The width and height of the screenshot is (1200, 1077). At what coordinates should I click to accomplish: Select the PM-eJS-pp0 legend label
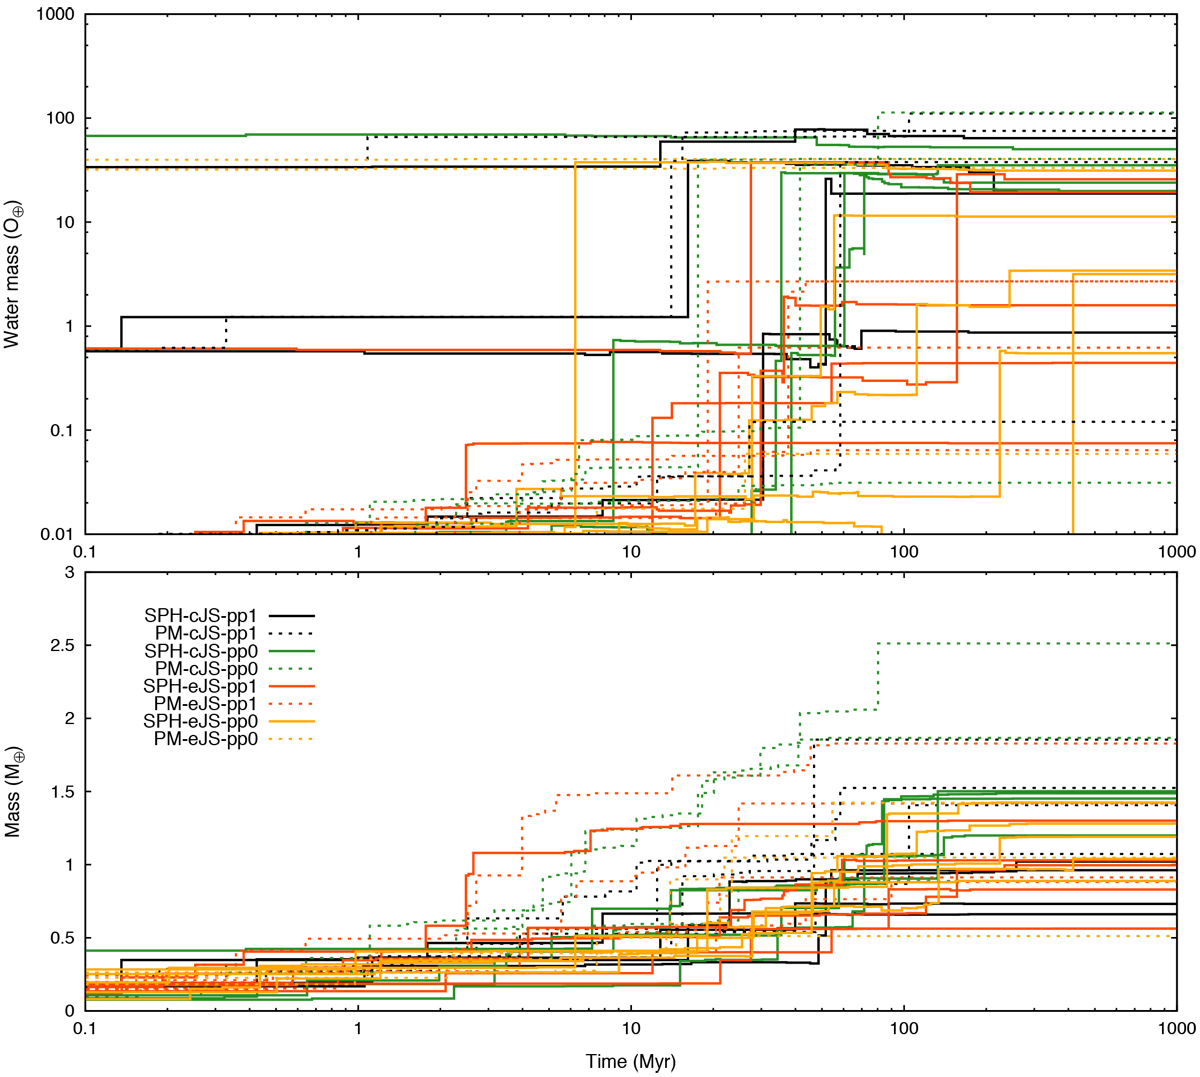pos(205,739)
